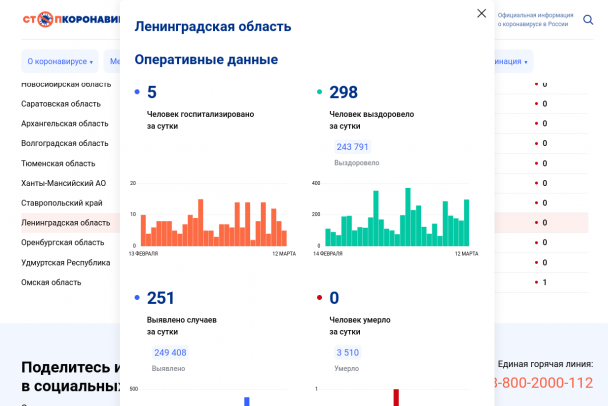Click the 3 510 deaths total
The width and height of the screenshot is (608, 406).
pos(348,352)
